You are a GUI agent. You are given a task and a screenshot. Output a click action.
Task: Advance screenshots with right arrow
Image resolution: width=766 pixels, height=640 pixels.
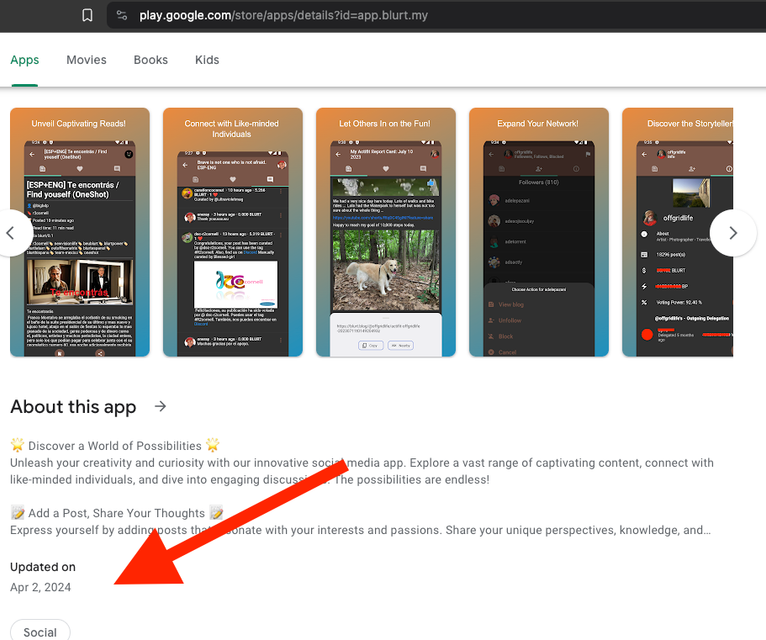tap(732, 233)
